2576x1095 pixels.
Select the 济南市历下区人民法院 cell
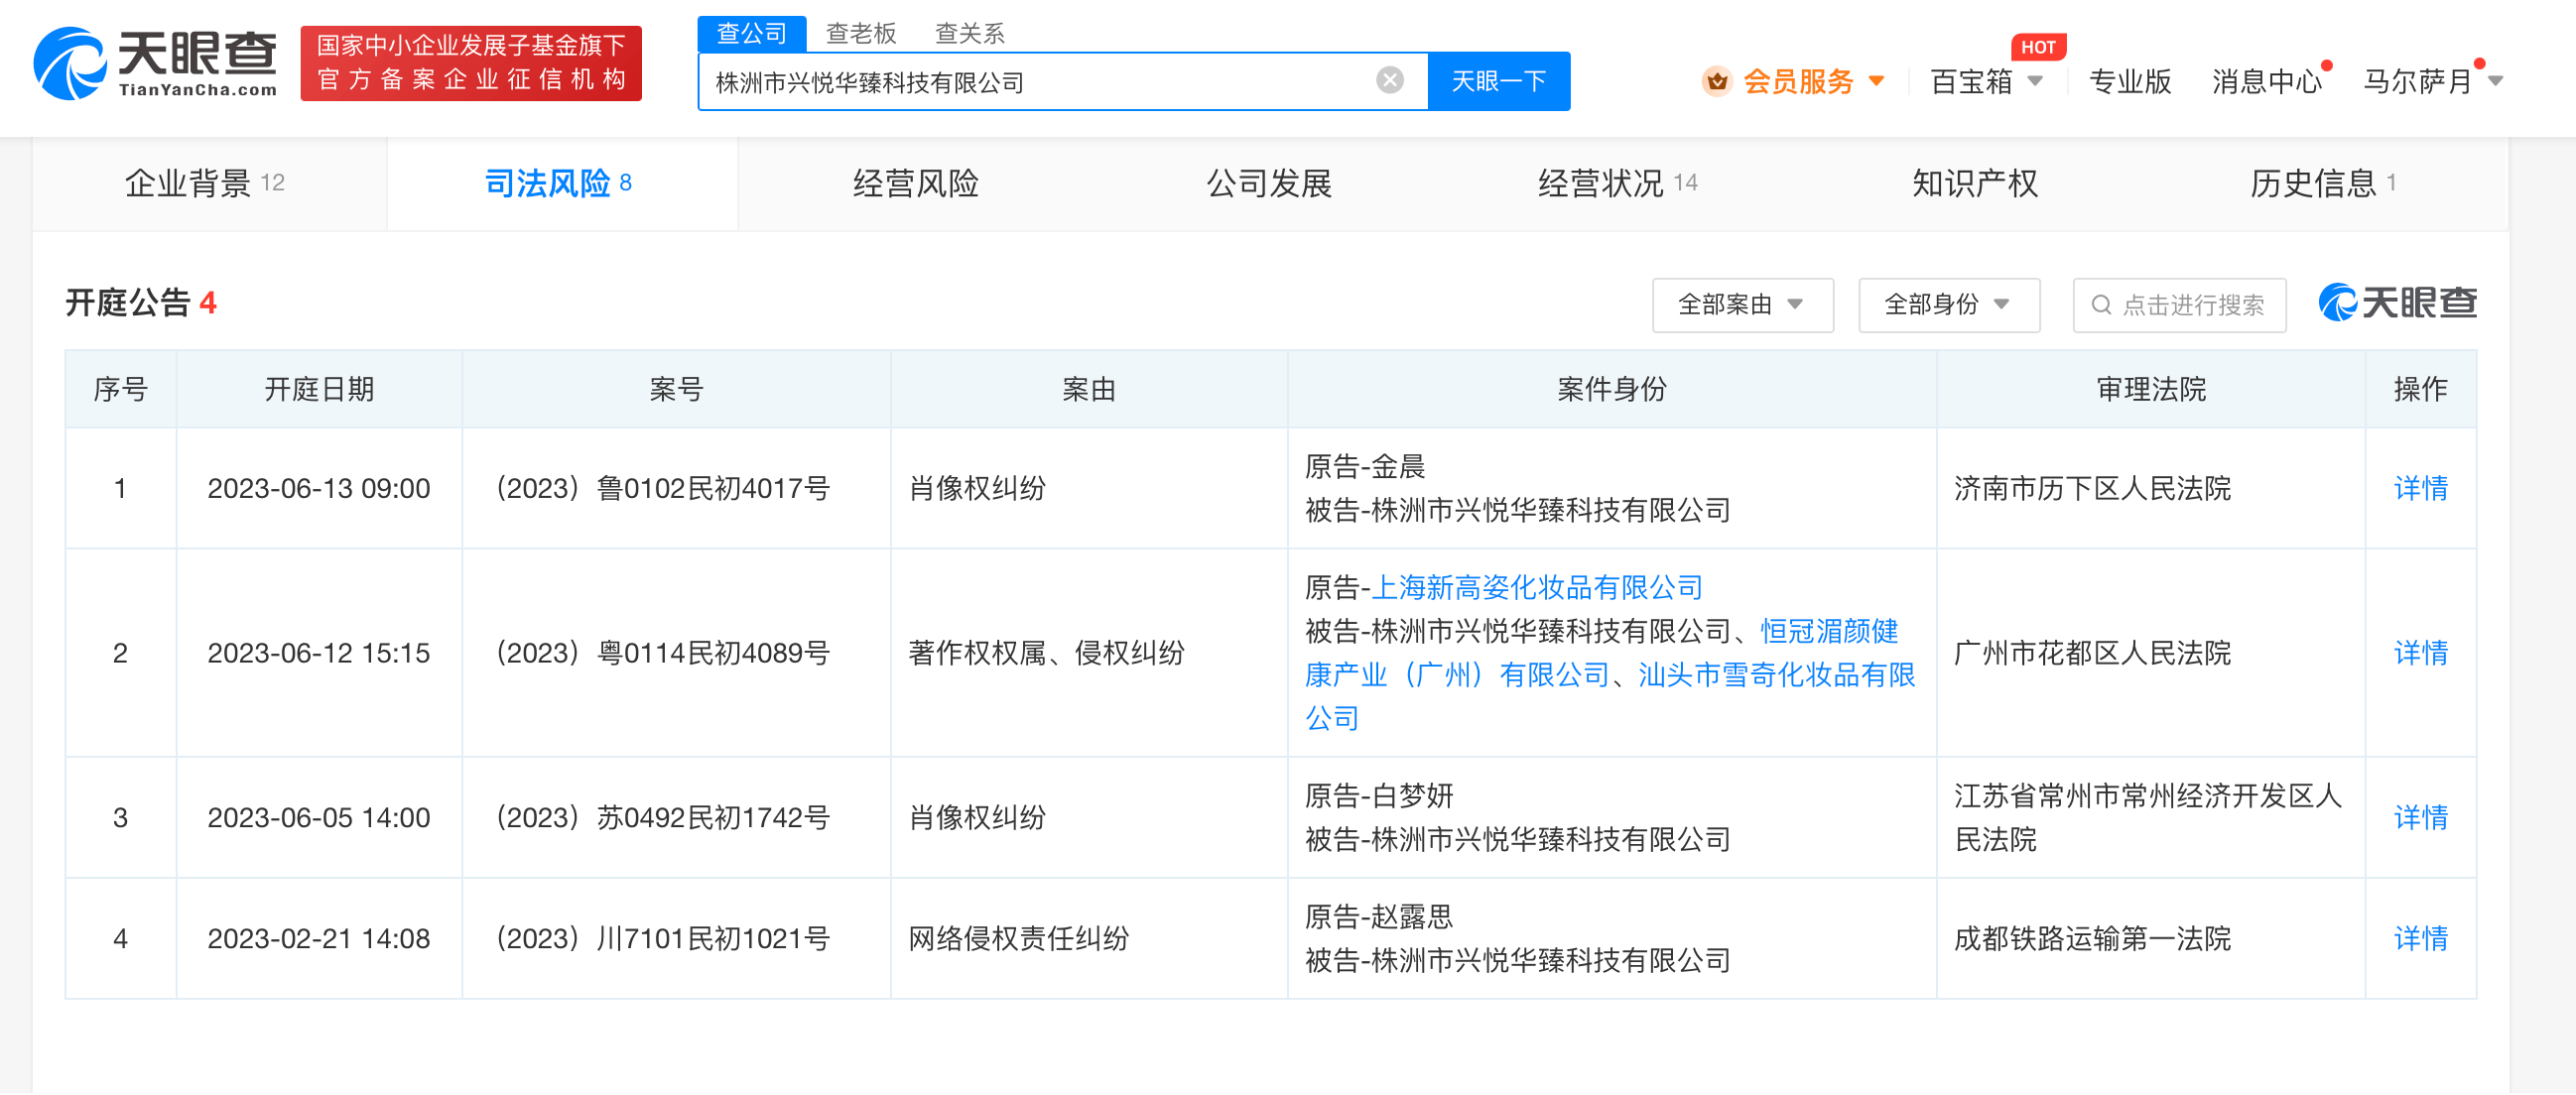click(x=2150, y=489)
